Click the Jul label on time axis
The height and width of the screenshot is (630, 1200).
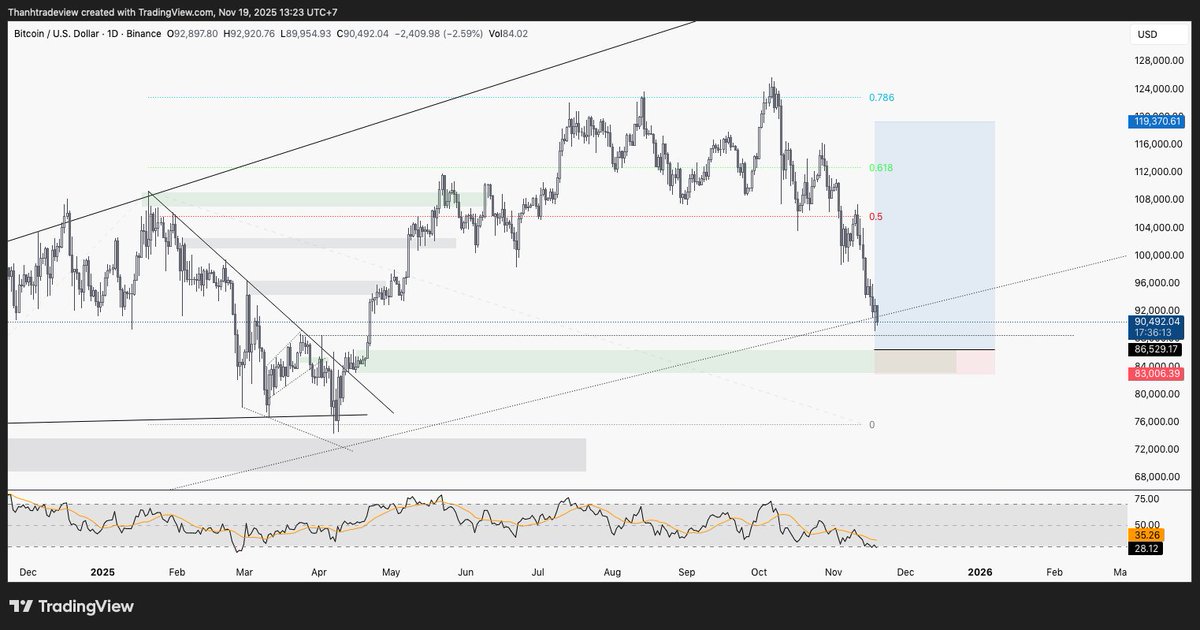537,572
